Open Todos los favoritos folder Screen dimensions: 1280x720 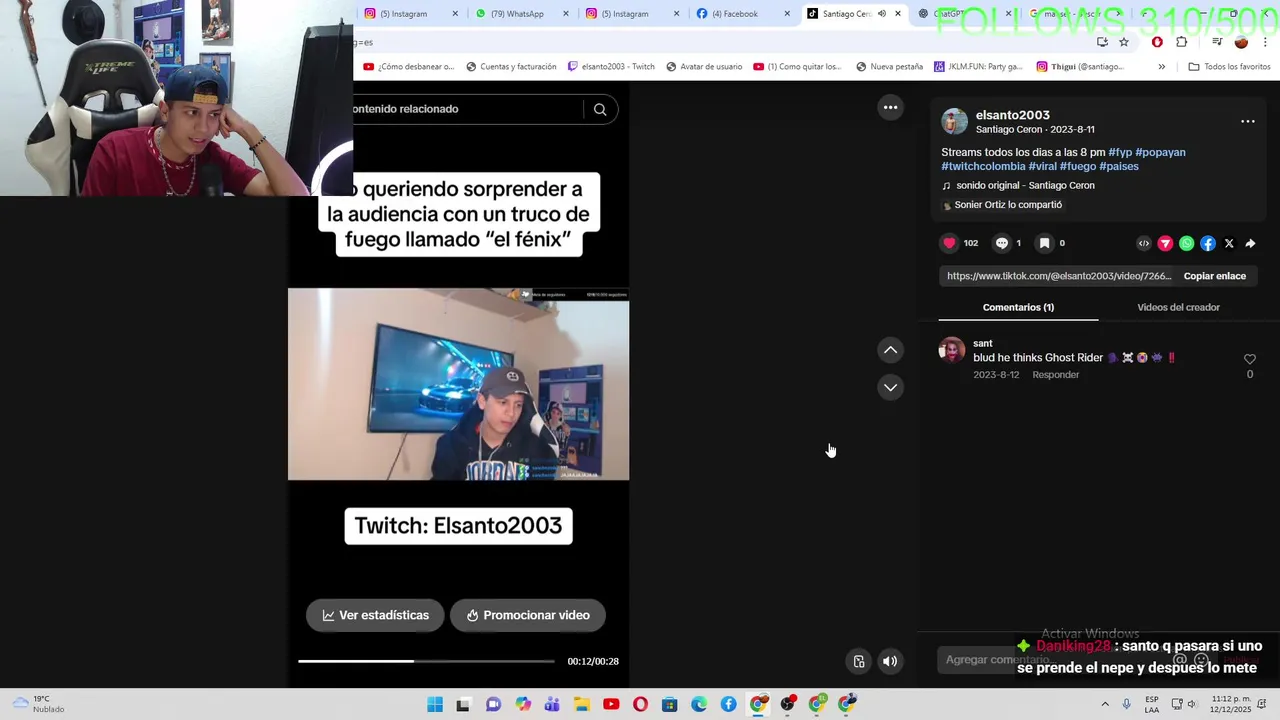coord(1229,67)
